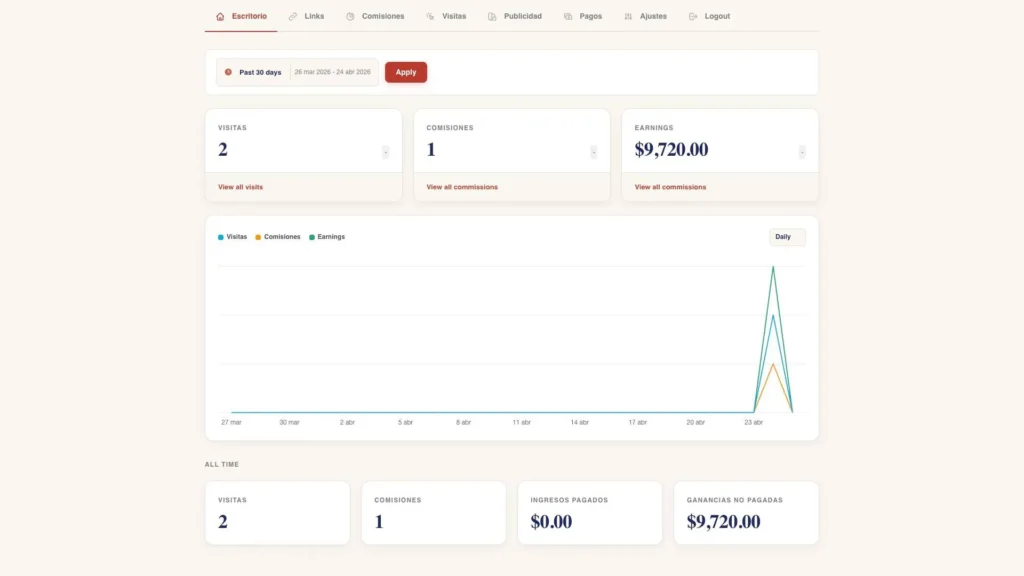
Task: Click the Comisiones icon in the navigation
Action: (350, 16)
